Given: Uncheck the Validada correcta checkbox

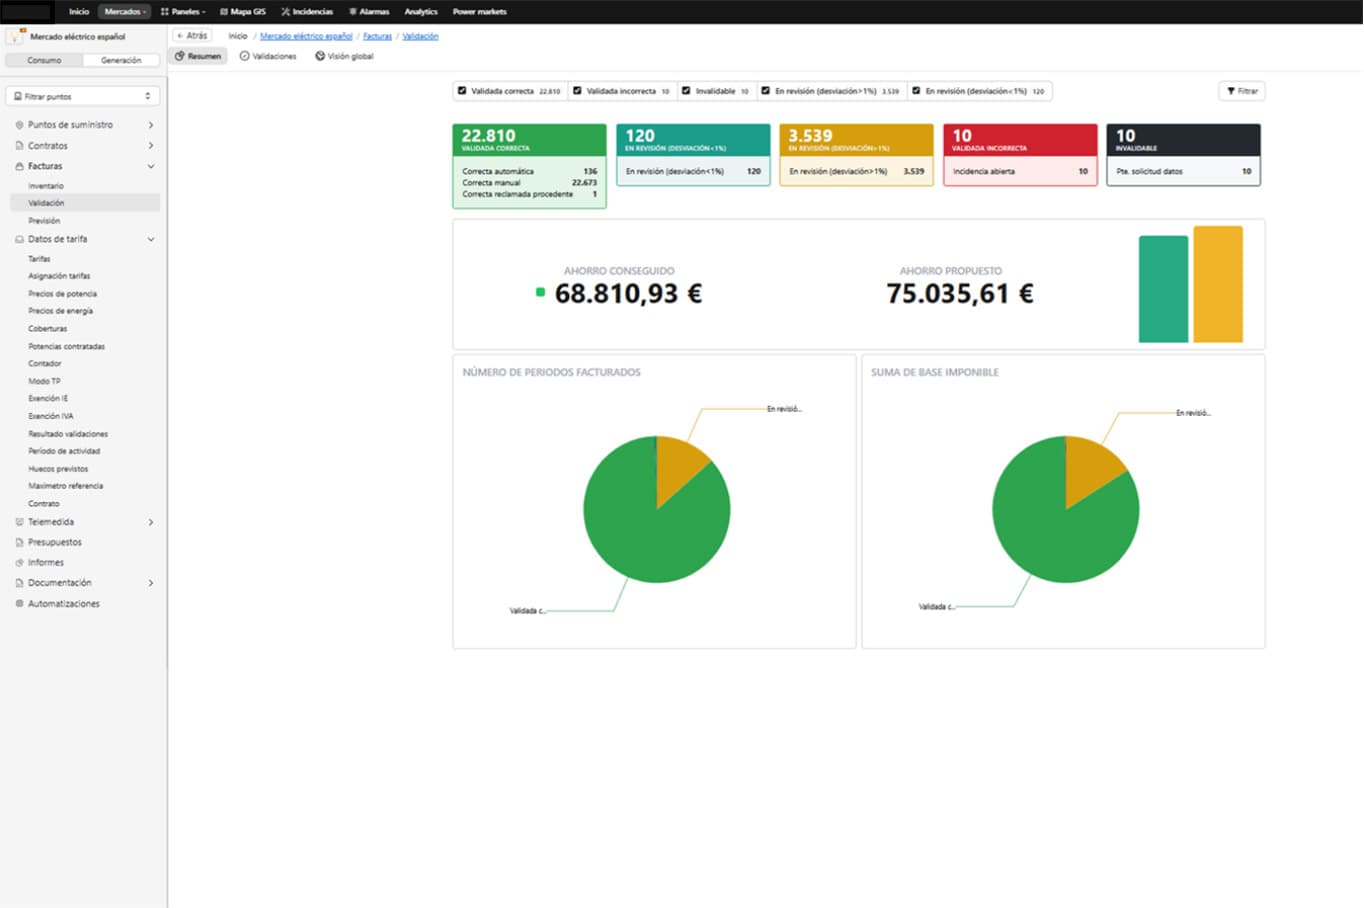Looking at the screenshot, I should (462, 91).
